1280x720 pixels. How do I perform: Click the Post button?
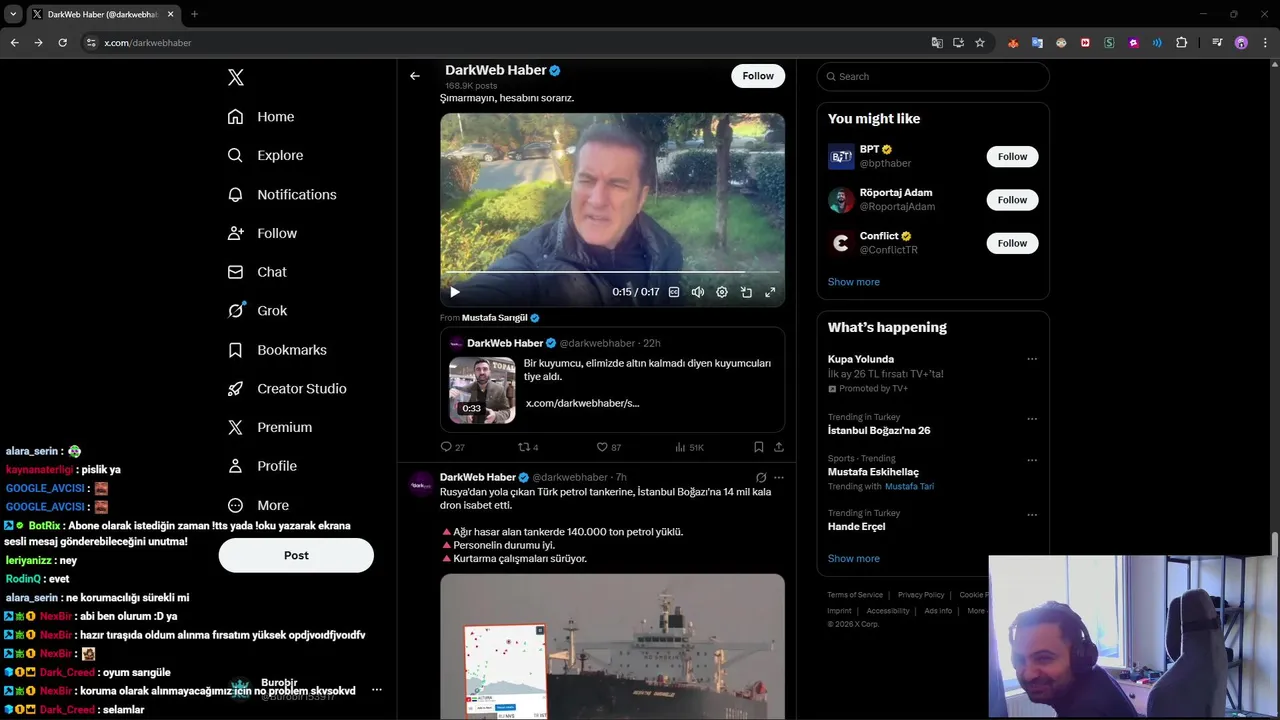[x=296, y=555]
